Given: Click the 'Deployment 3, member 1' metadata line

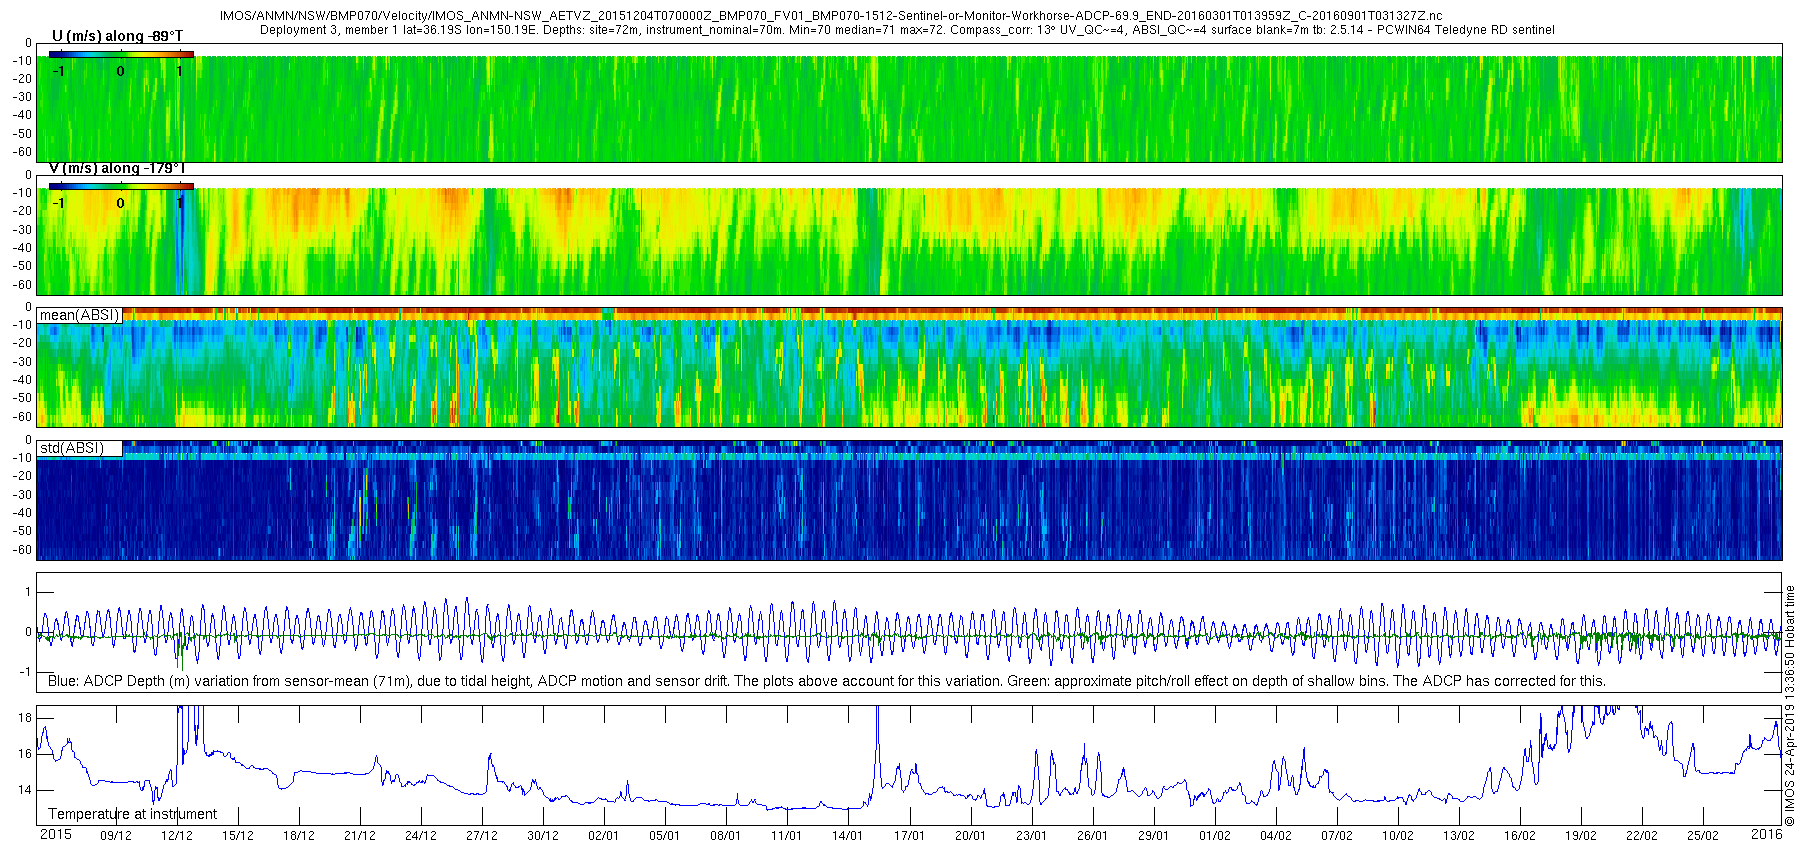Looking at the screenshot, I should tap(907, 30).
